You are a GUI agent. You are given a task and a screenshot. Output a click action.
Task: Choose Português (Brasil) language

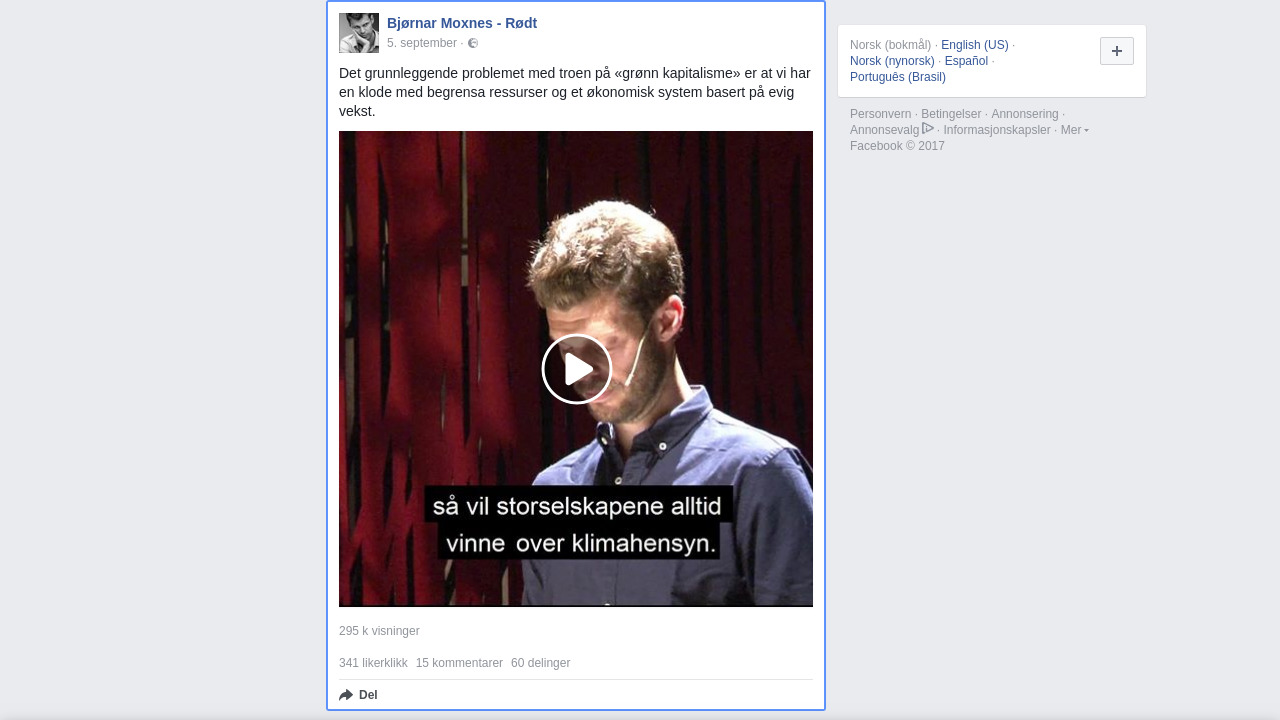(x=897, y=77)
